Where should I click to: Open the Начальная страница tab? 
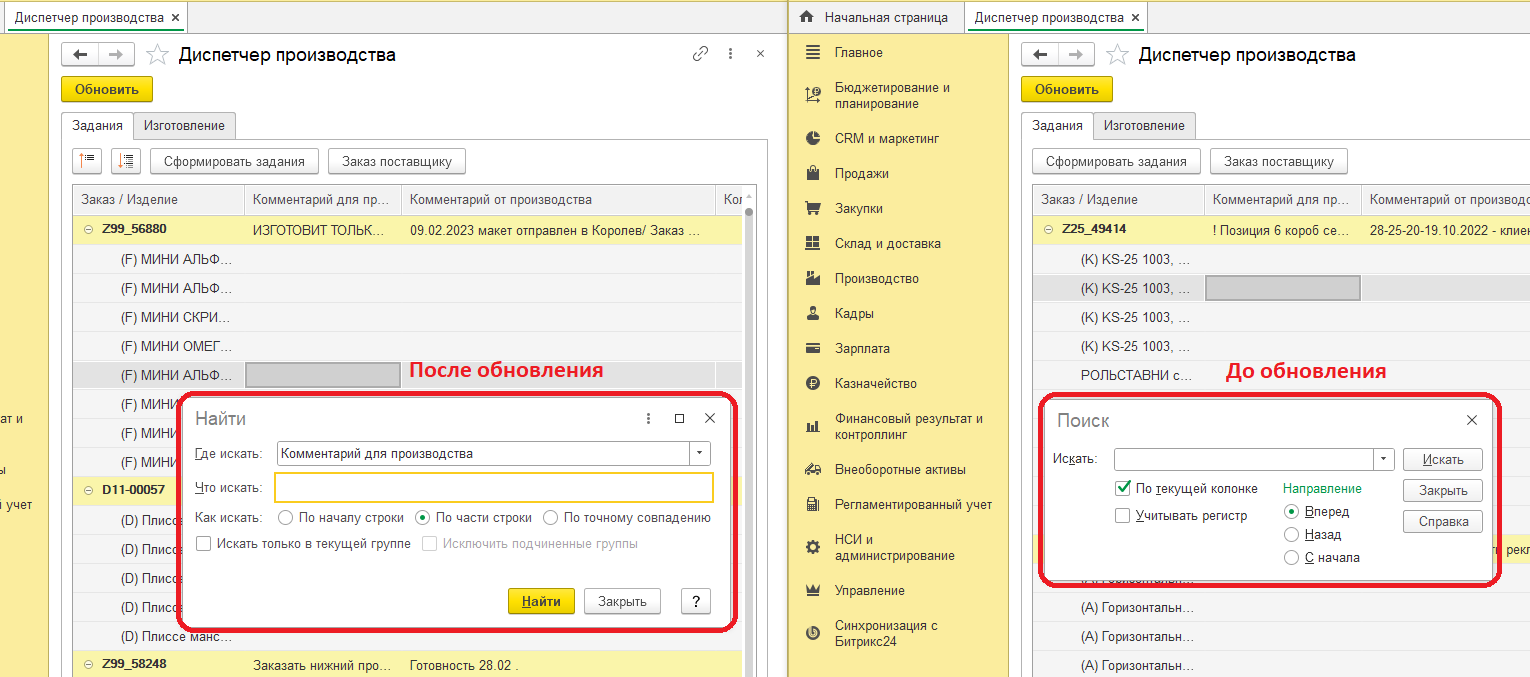[874, 17]
